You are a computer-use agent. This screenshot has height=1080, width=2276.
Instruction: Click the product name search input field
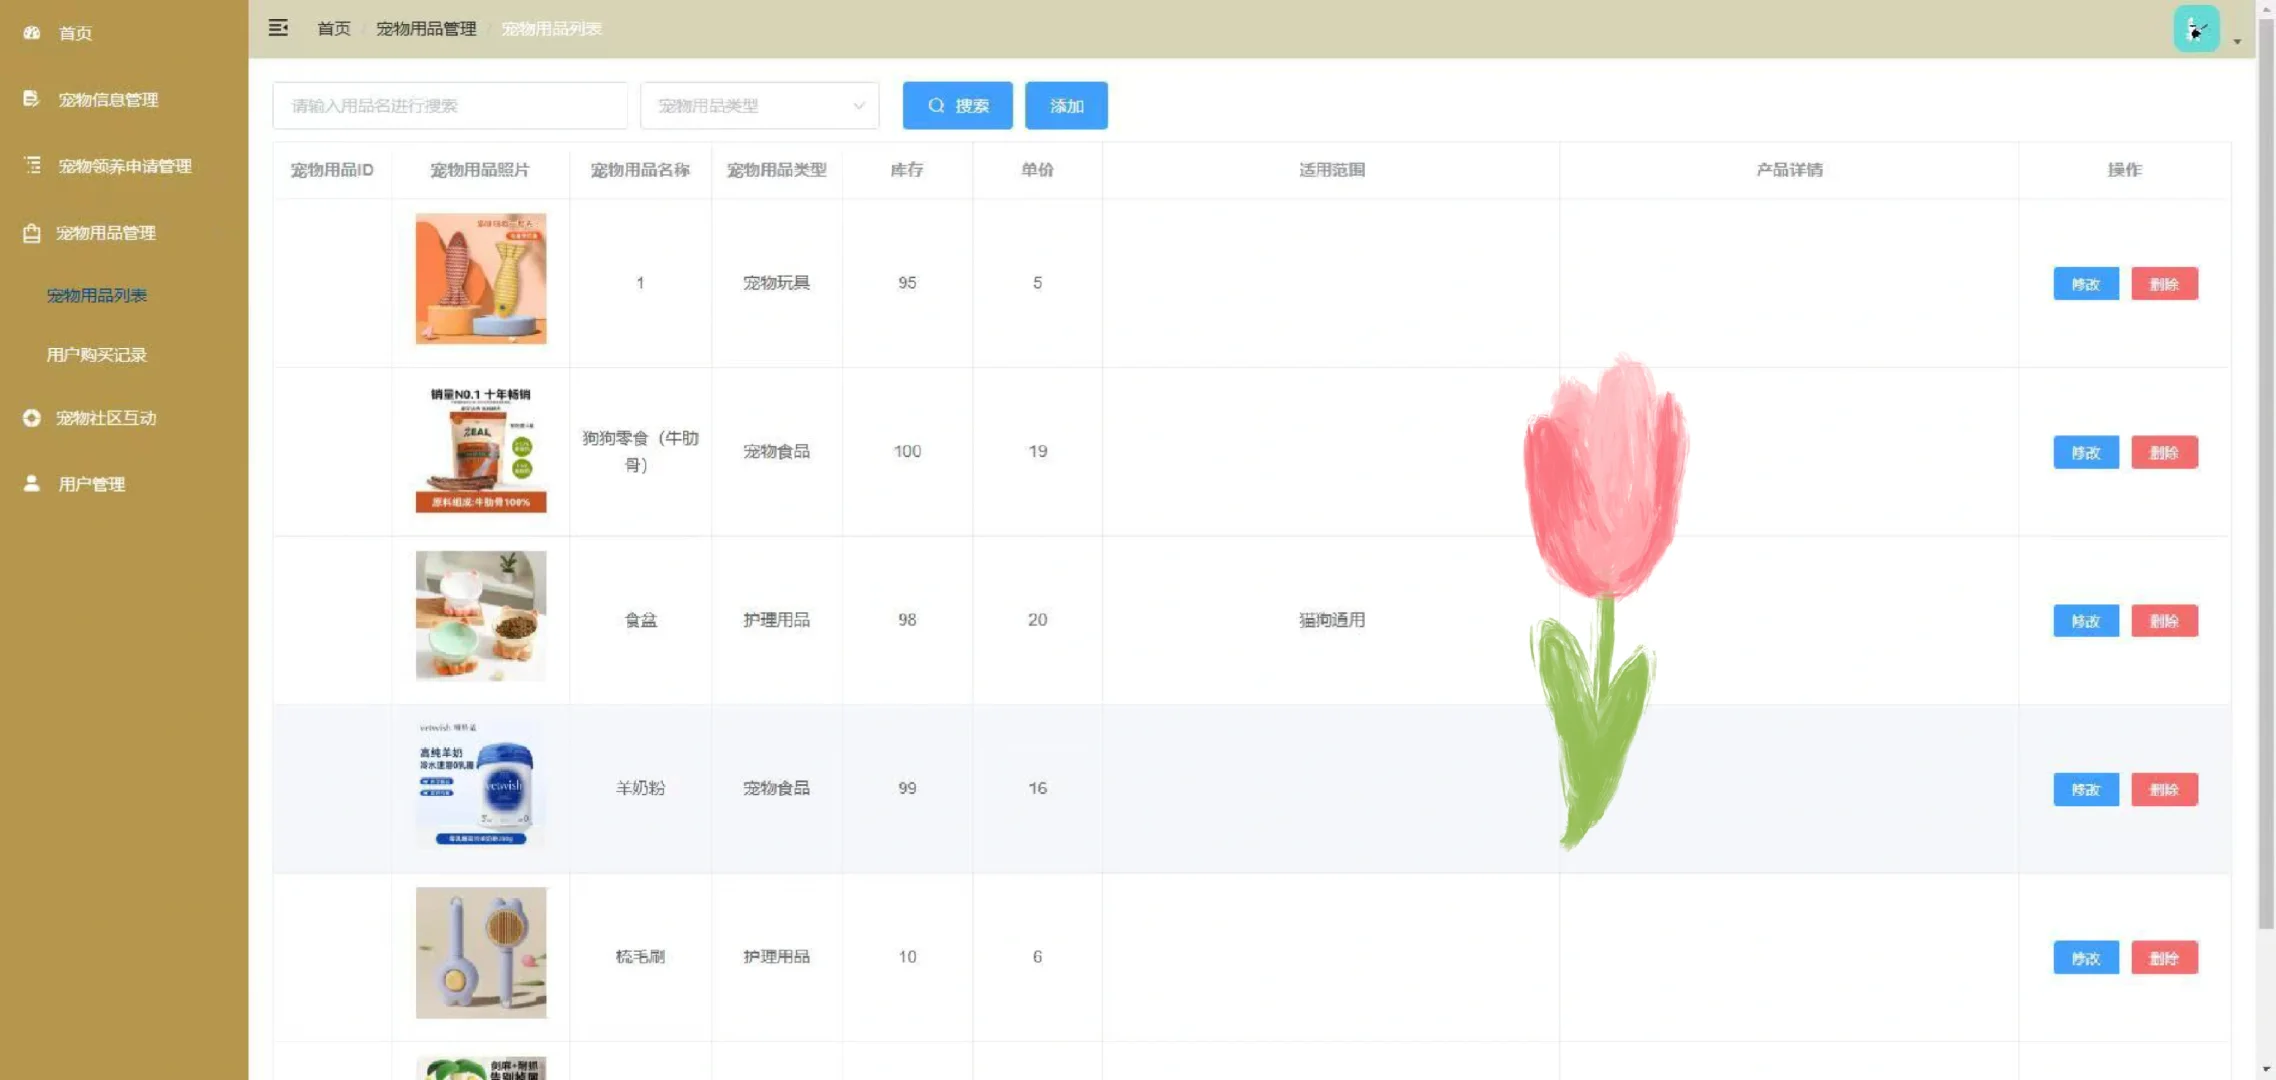tap(448, 105)
